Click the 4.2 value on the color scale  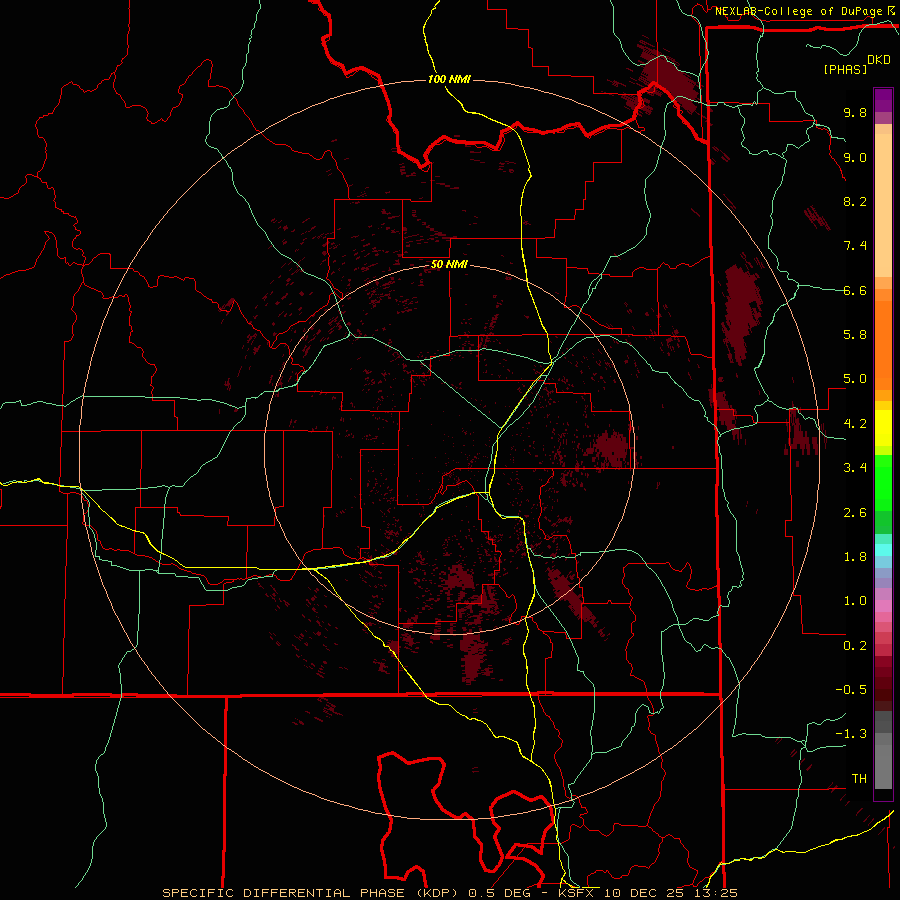click(x=855, y=424)
